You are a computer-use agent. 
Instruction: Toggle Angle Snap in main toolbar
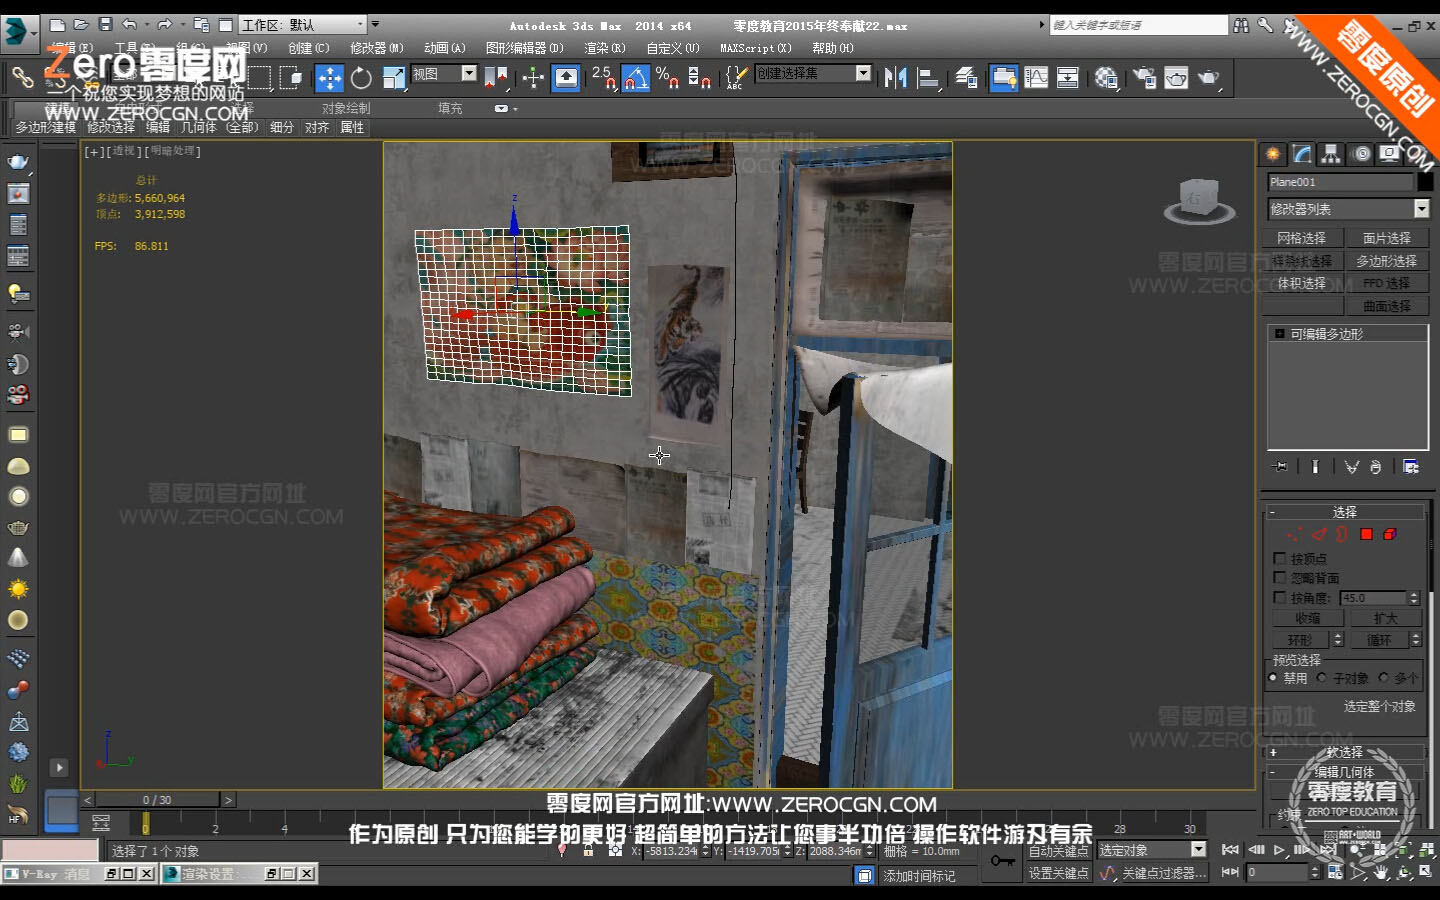[636, 78]
